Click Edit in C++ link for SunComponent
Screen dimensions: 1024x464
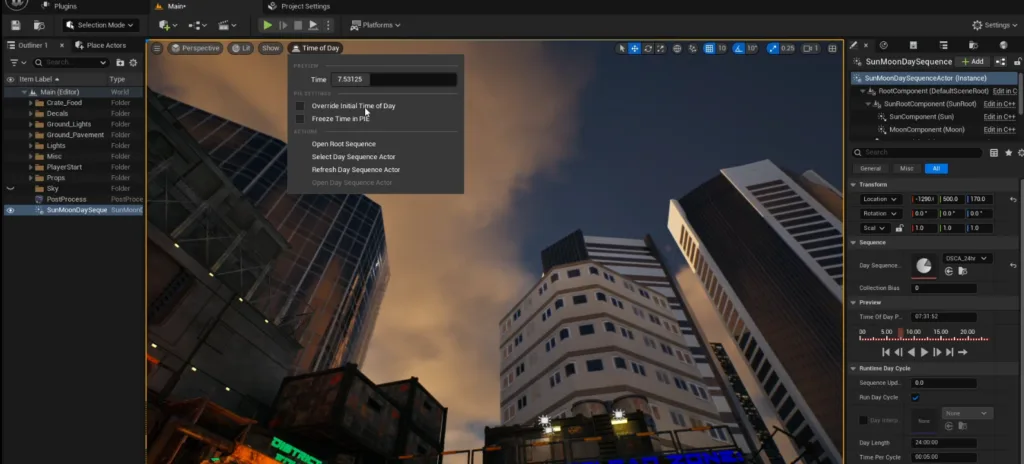coord(1000,117)
